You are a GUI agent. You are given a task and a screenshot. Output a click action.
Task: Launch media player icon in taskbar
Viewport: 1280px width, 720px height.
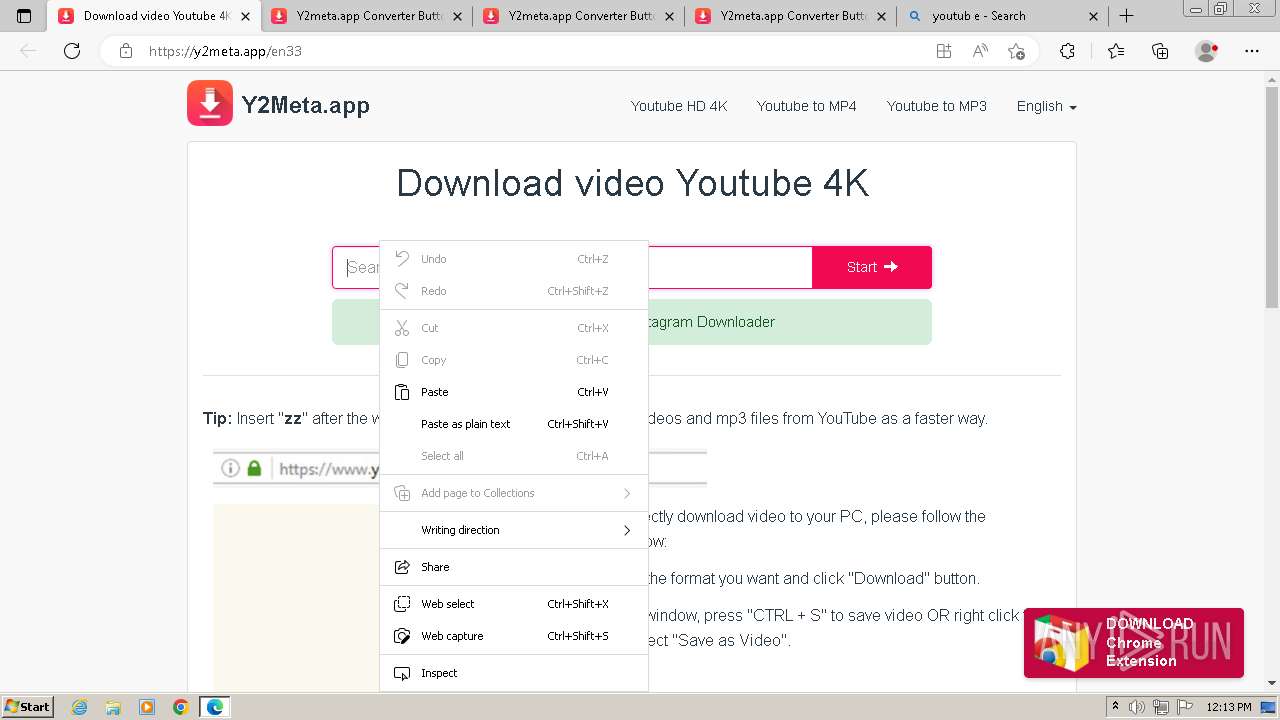[147, 707]
